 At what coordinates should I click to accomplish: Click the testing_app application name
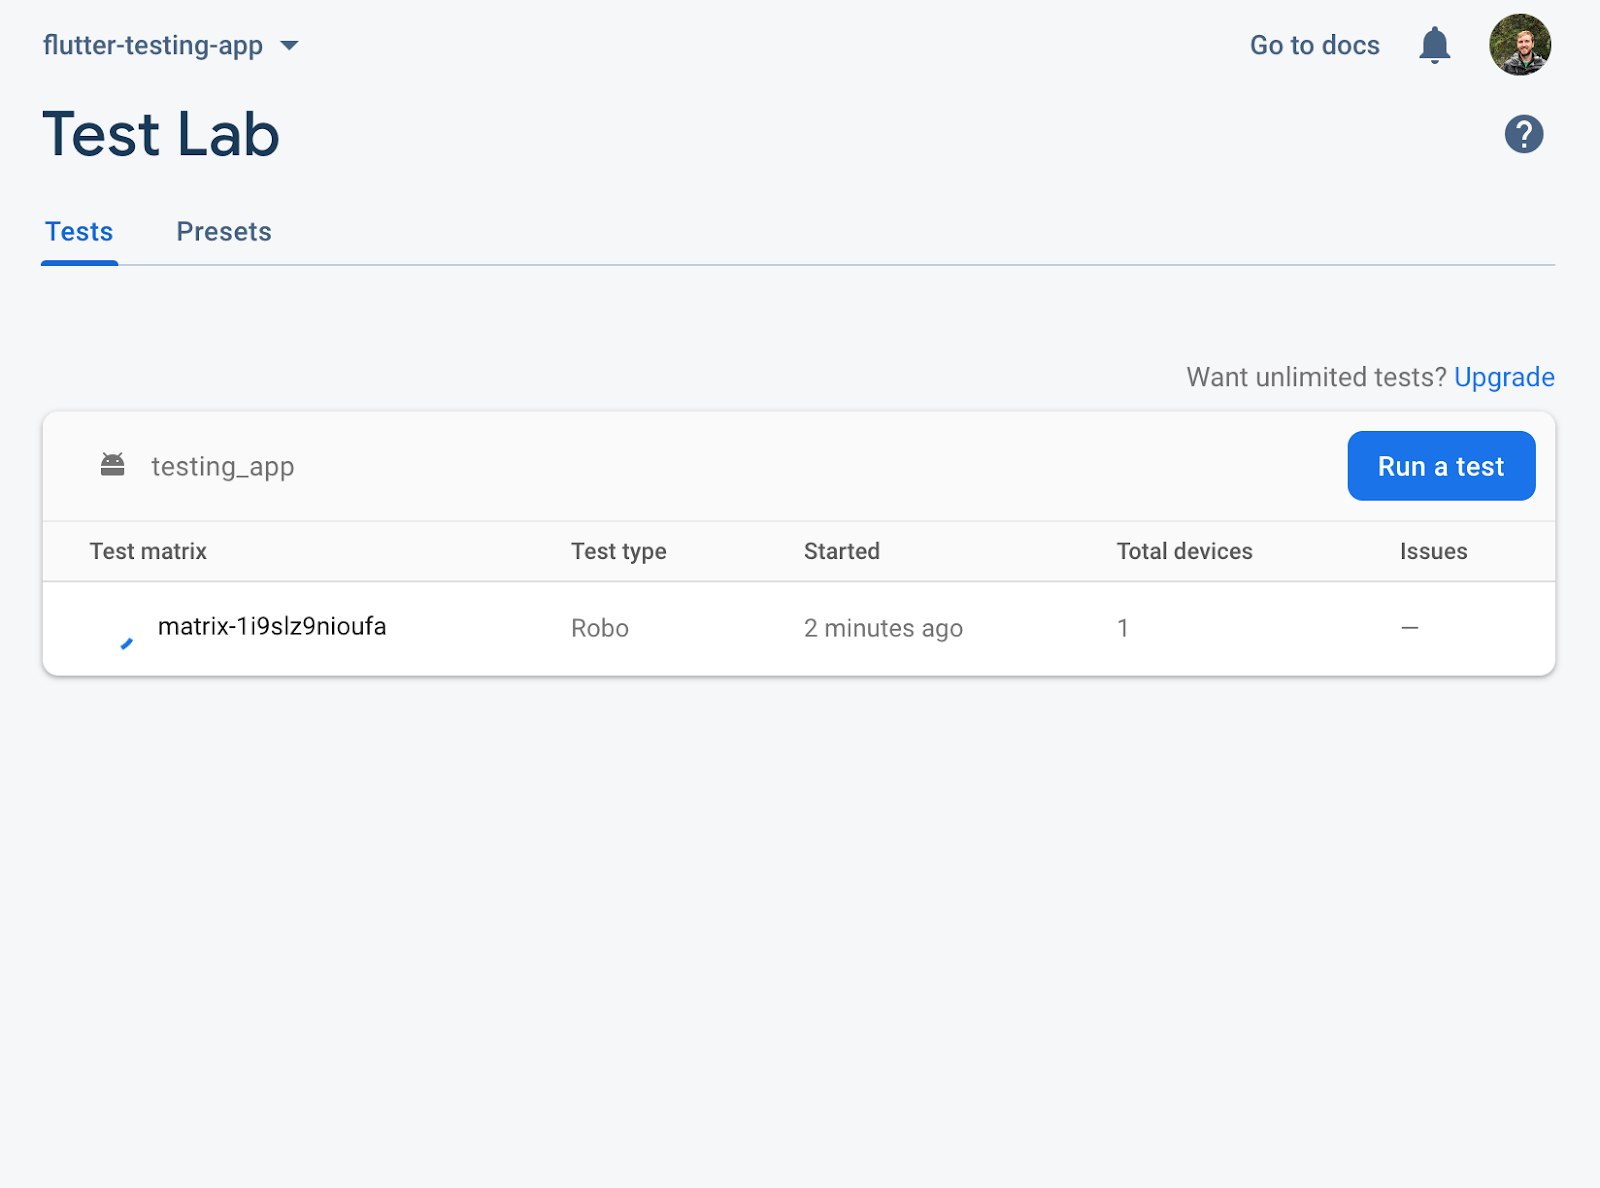point(222,466)
